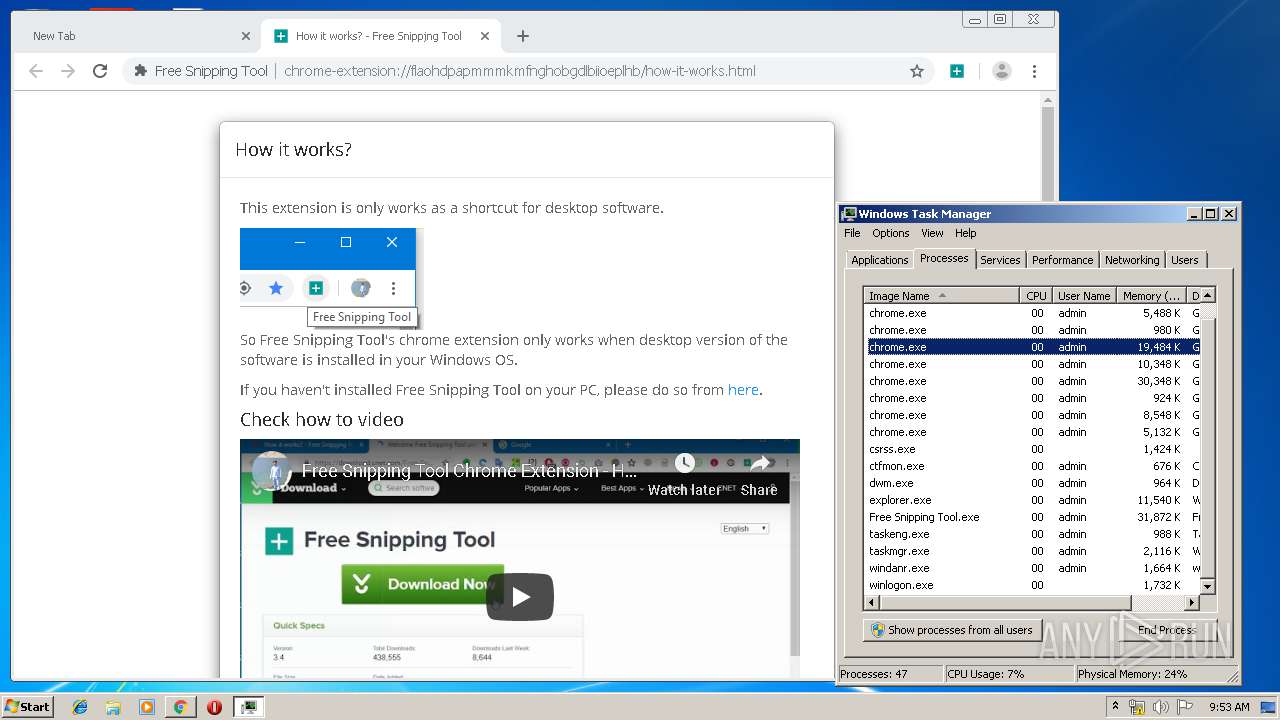Show hidden system tray icons
The height and width of the screenshot is (720, 1280).
pyautogui.click(x=1116, y=707)
